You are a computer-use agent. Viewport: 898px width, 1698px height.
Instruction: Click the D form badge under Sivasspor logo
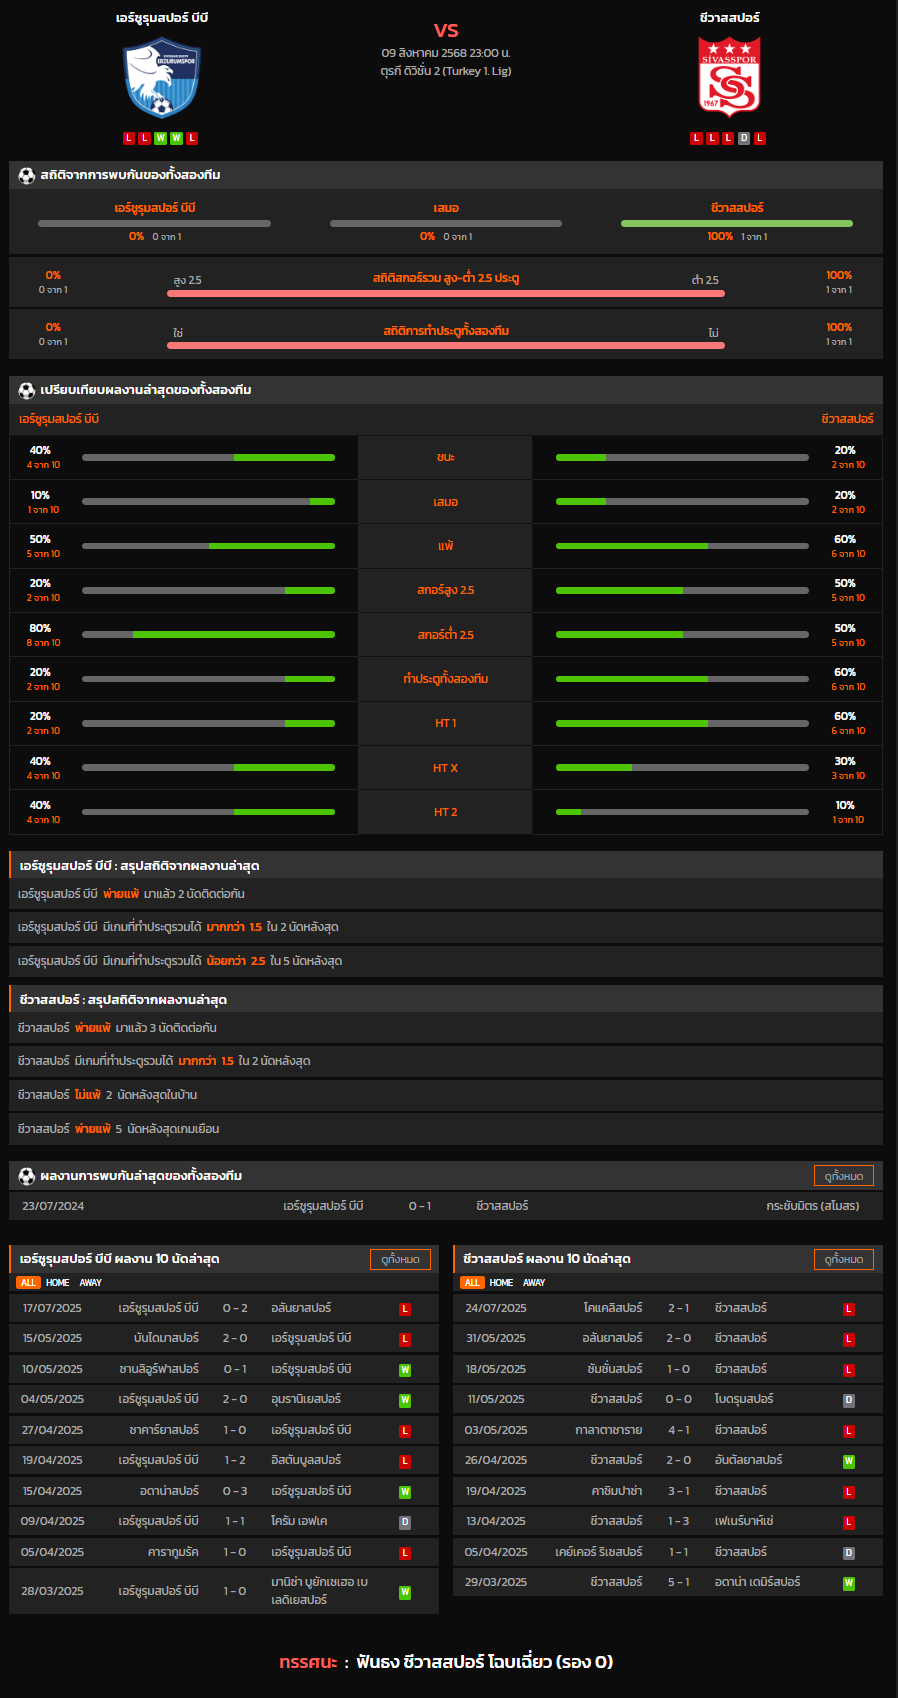744,138
